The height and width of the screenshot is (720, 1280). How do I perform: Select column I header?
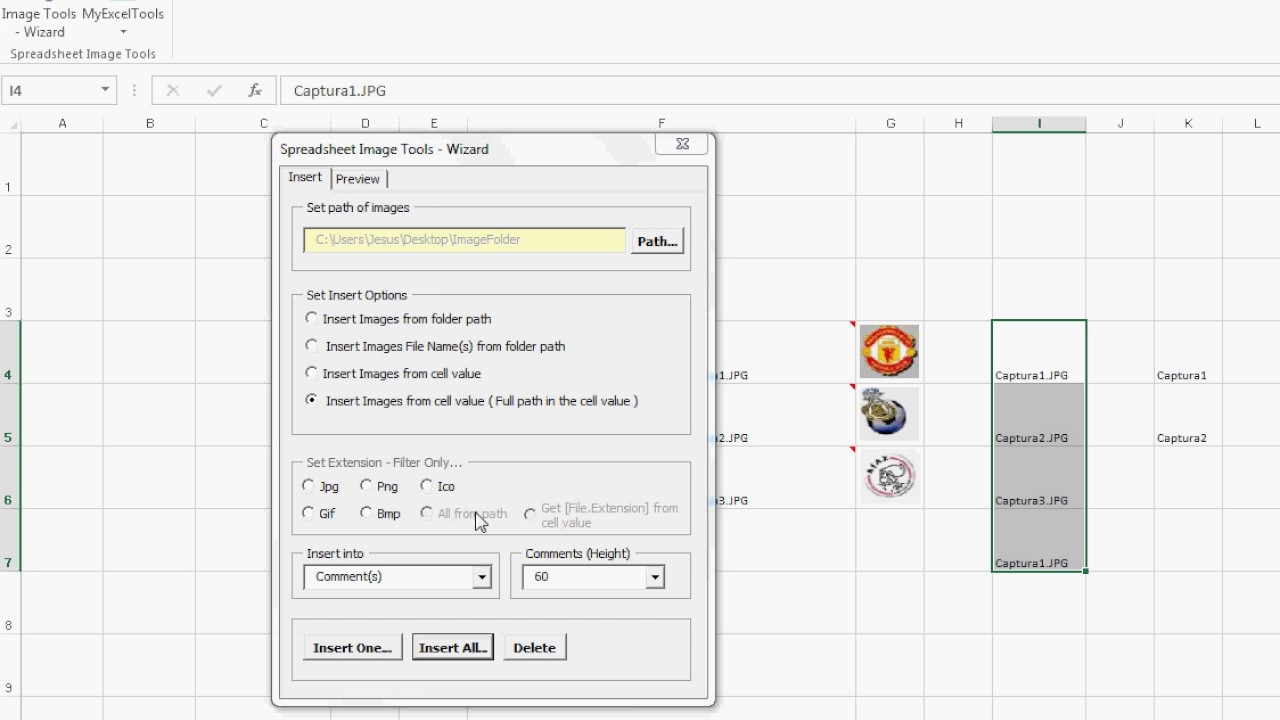pyautogui.click(x=1039, y=124)
